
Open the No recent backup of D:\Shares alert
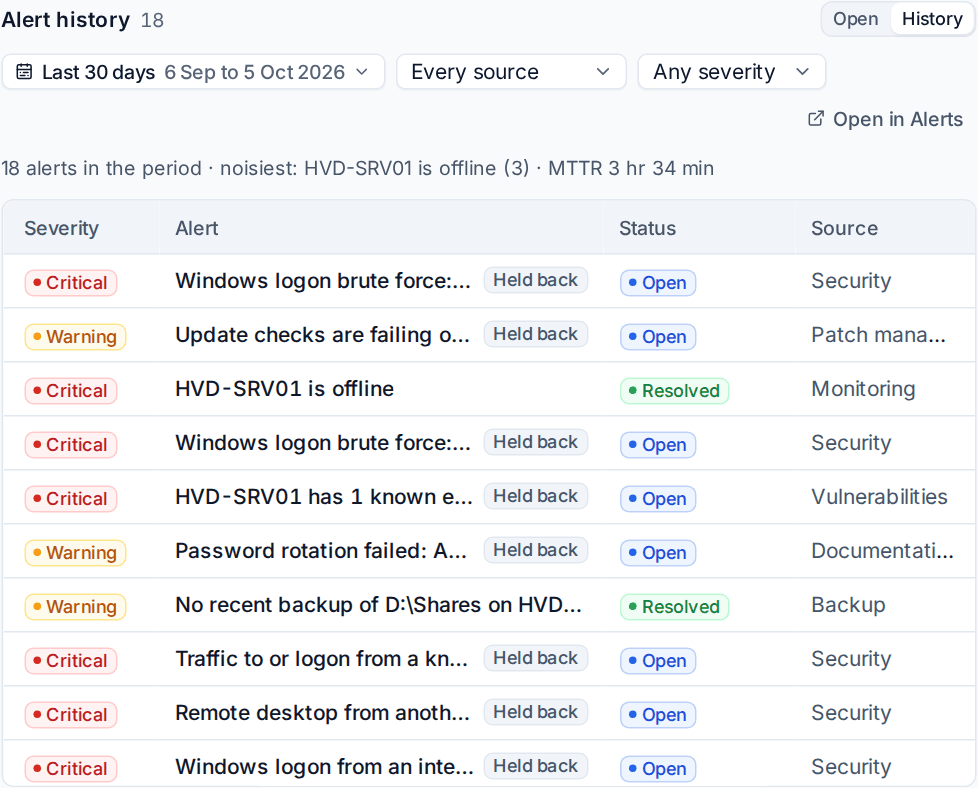point(378,605)
